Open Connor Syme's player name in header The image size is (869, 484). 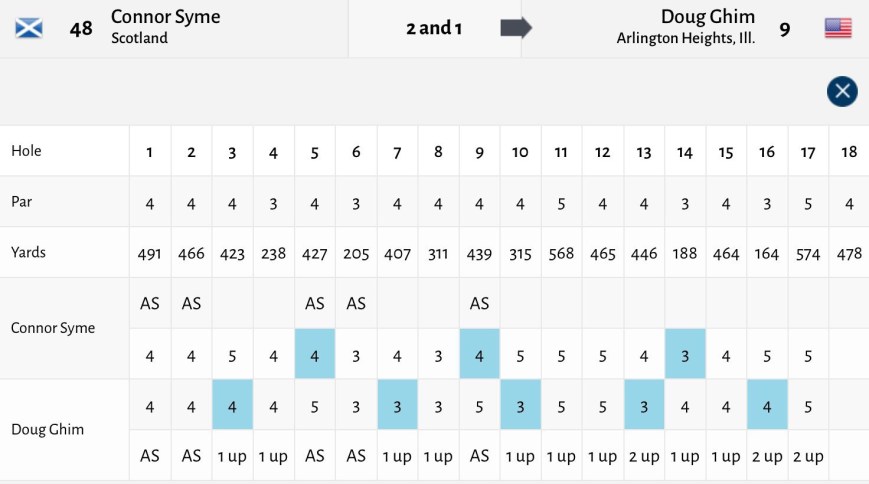pyautogui.click(x=165, y=17)
